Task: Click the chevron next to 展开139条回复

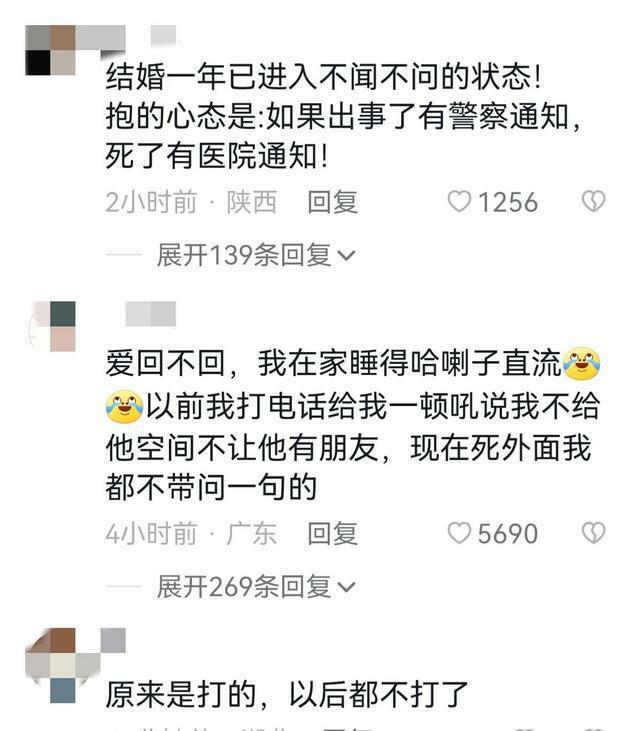Action: (346, 256)
